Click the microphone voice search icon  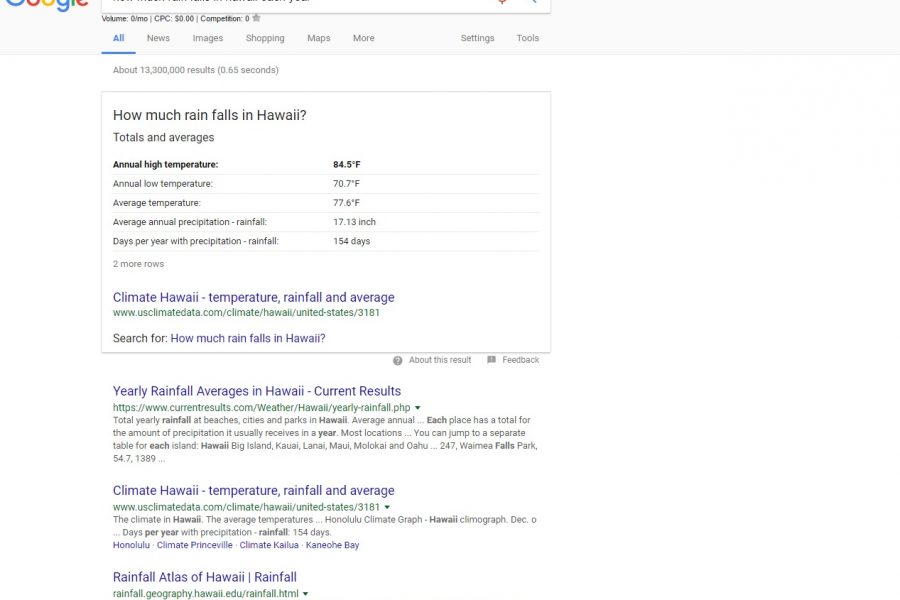[x=502, y=2]
